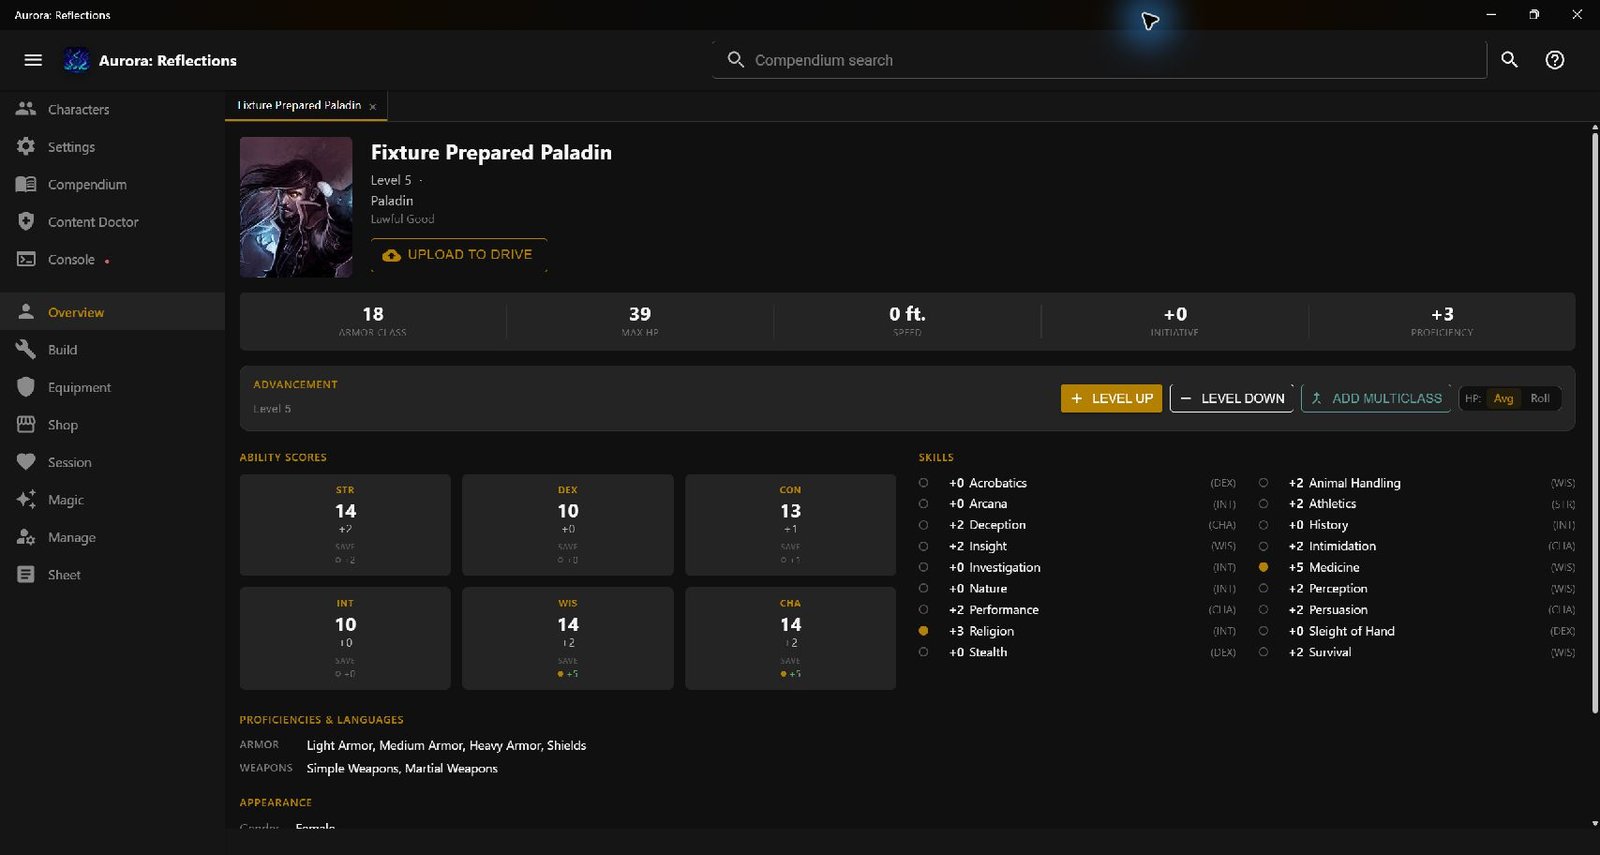Open the Characters section
1600x855 pixels.
pyautogui.click(x=112, y=109)
